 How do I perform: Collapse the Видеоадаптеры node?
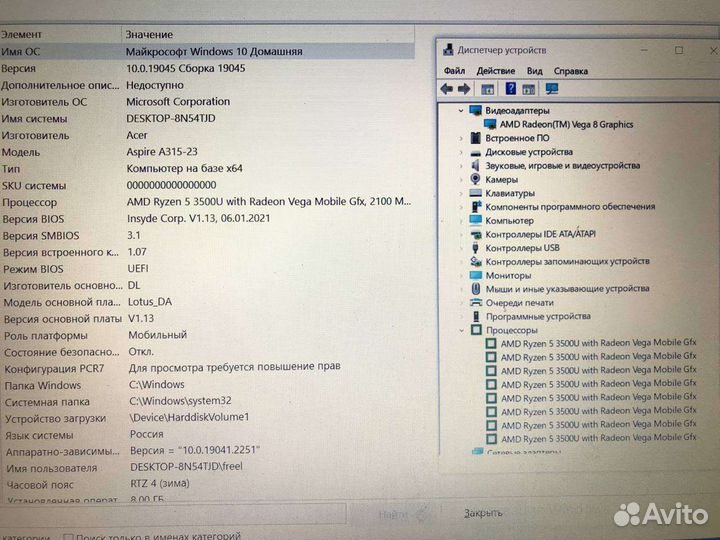pyautogui.click(x=461, y=111)
